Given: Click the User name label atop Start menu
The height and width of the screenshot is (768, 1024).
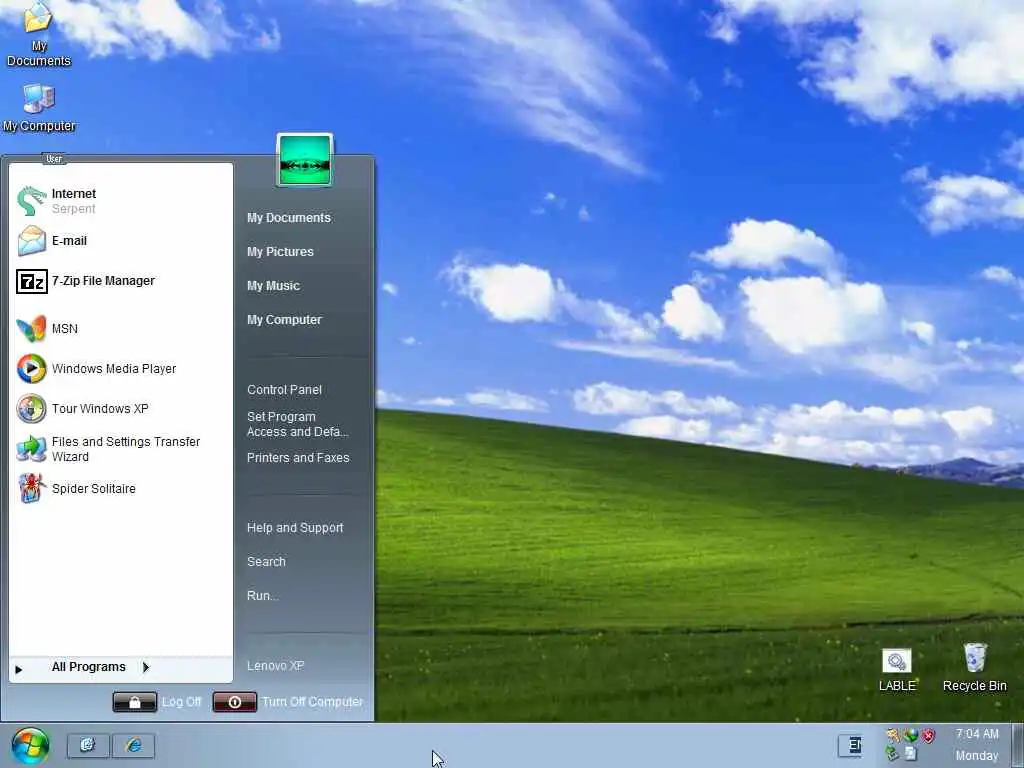Looking at the screenshot, I should coord(54,159).
